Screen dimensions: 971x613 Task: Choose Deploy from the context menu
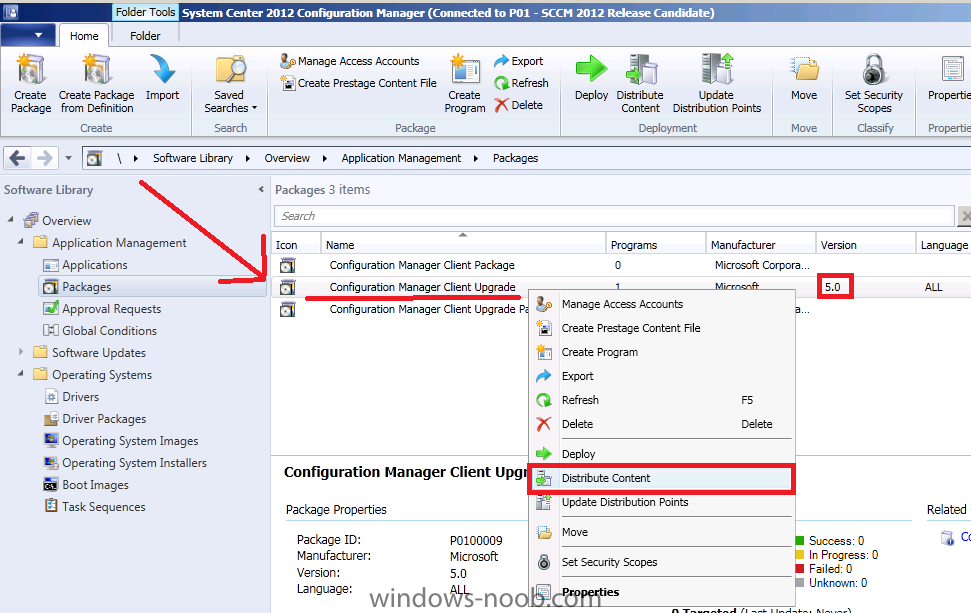point(661,454)
